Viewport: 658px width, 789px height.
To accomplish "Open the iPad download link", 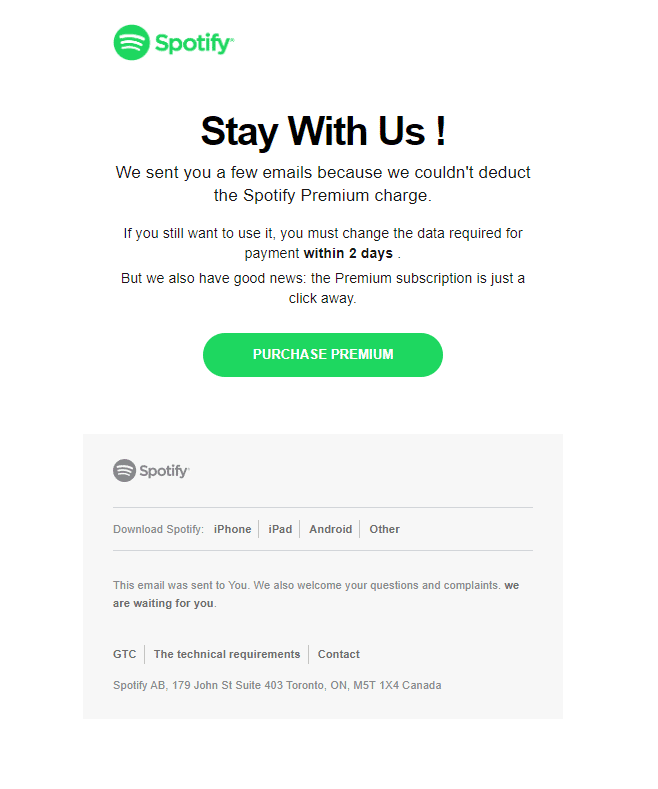I will click(x=280, y=529).
